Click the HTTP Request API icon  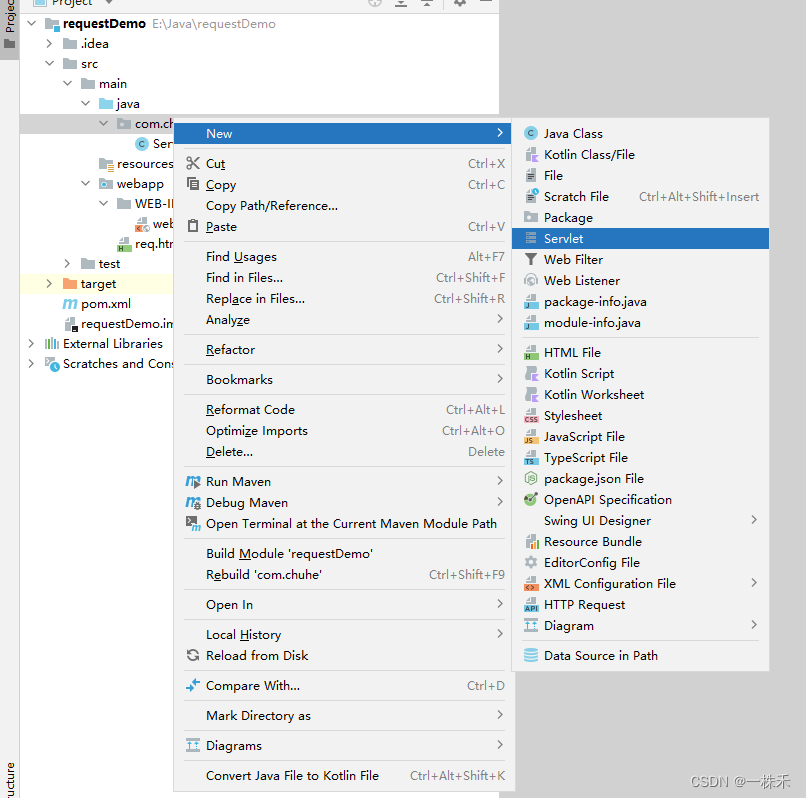pyautogui.click(x=530, y=605)
